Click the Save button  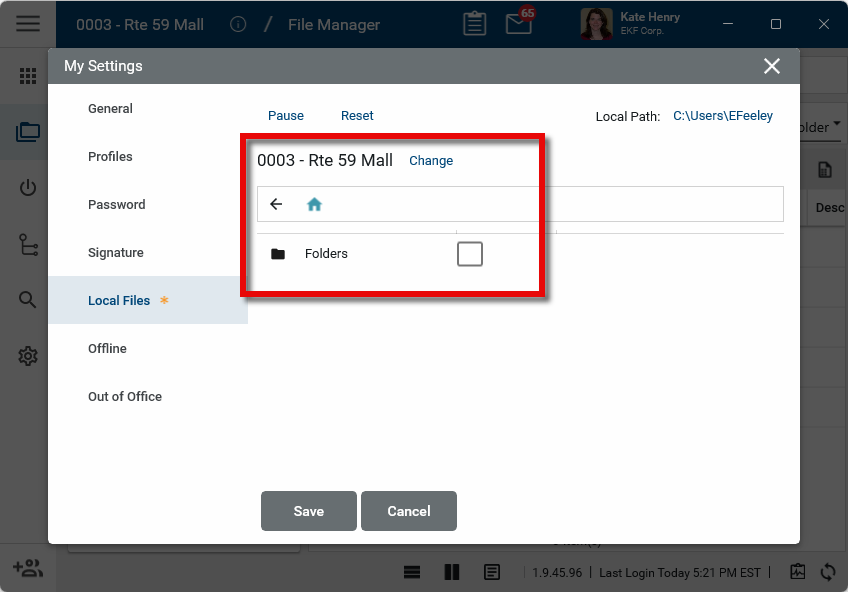tap(308, 511)
